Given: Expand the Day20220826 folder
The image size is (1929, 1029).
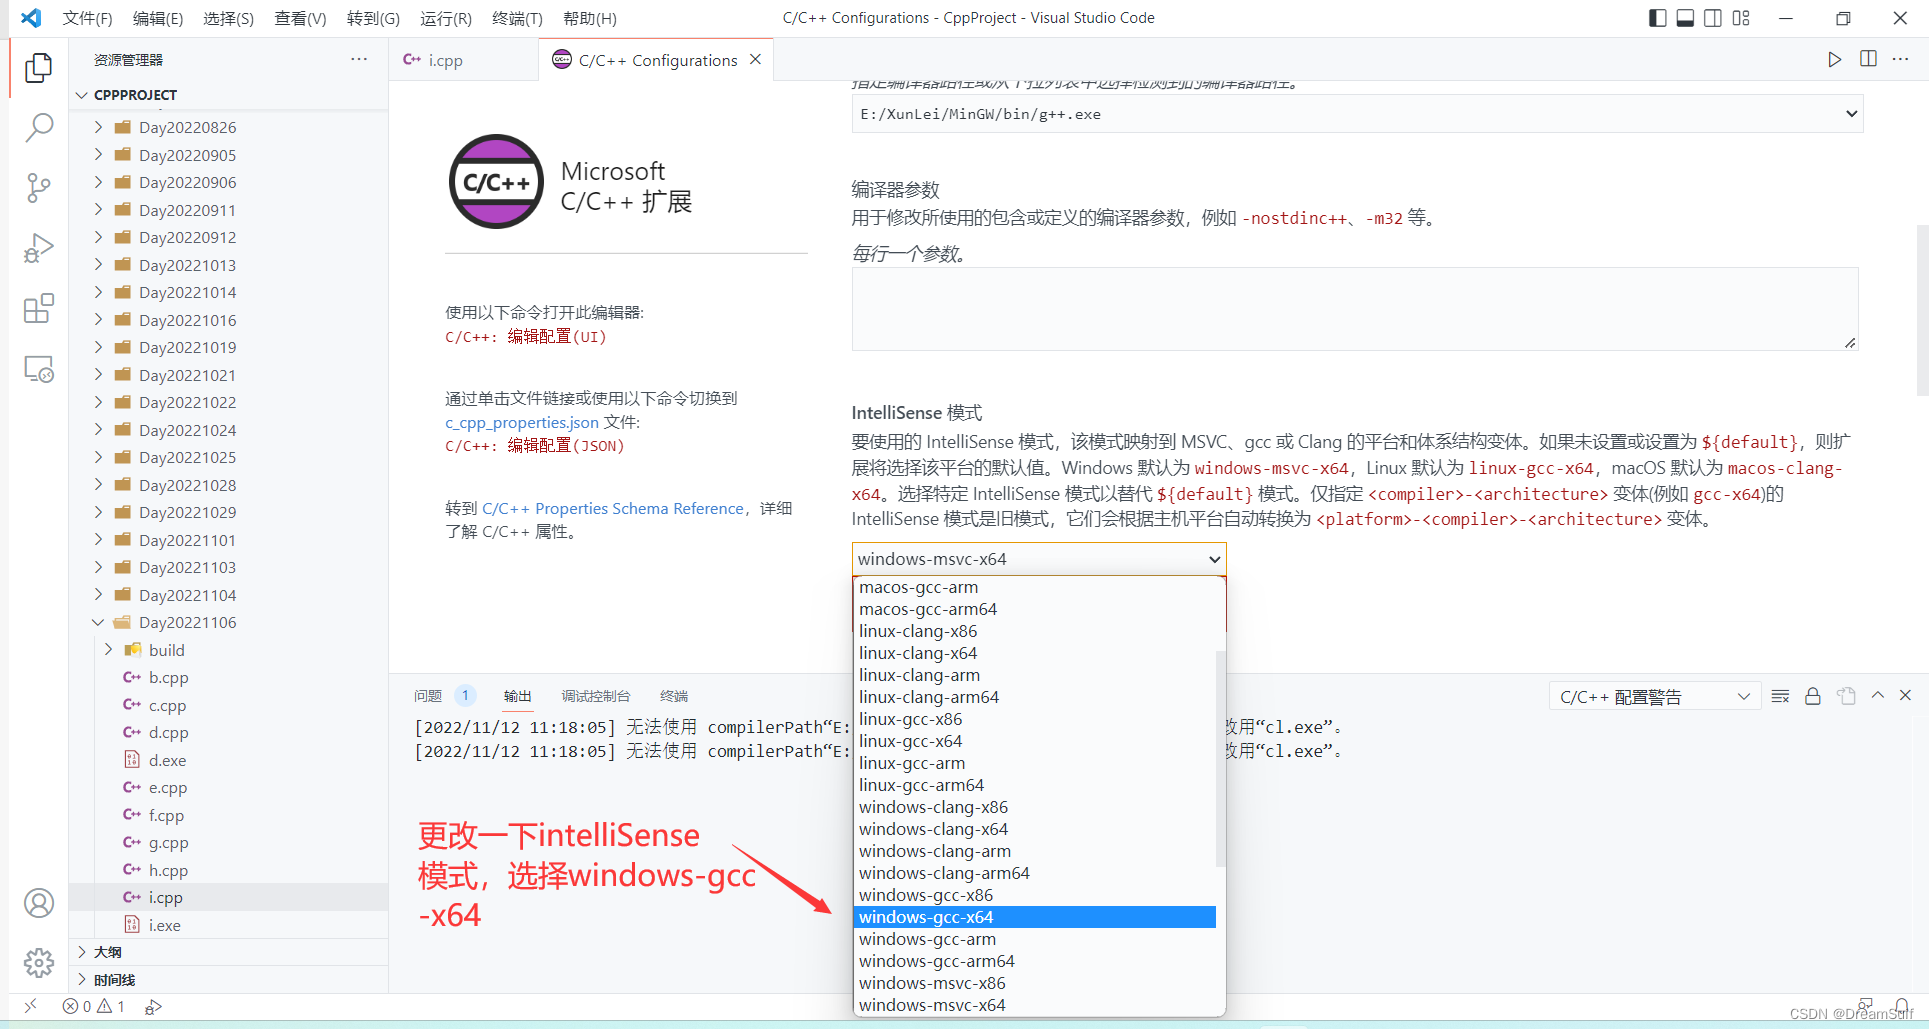Looking at the screenshot, I should click(x=98, y=127).
